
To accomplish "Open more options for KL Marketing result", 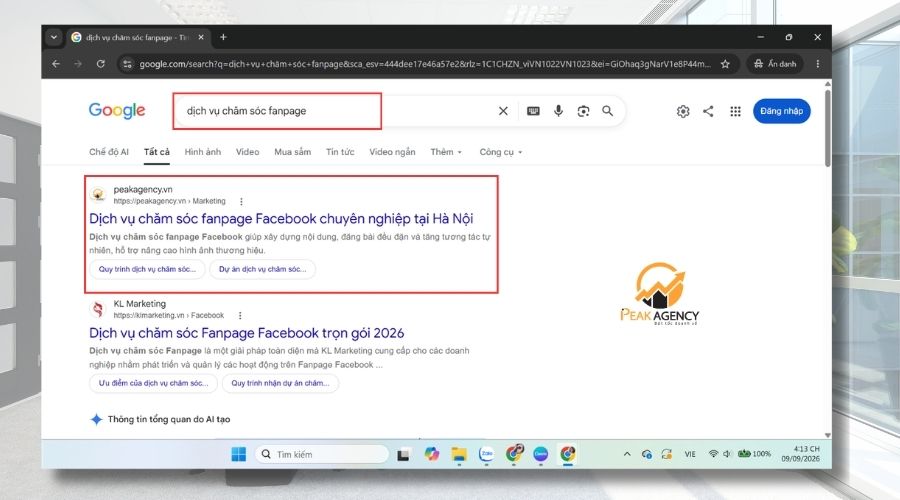I will tap(240, 316).
